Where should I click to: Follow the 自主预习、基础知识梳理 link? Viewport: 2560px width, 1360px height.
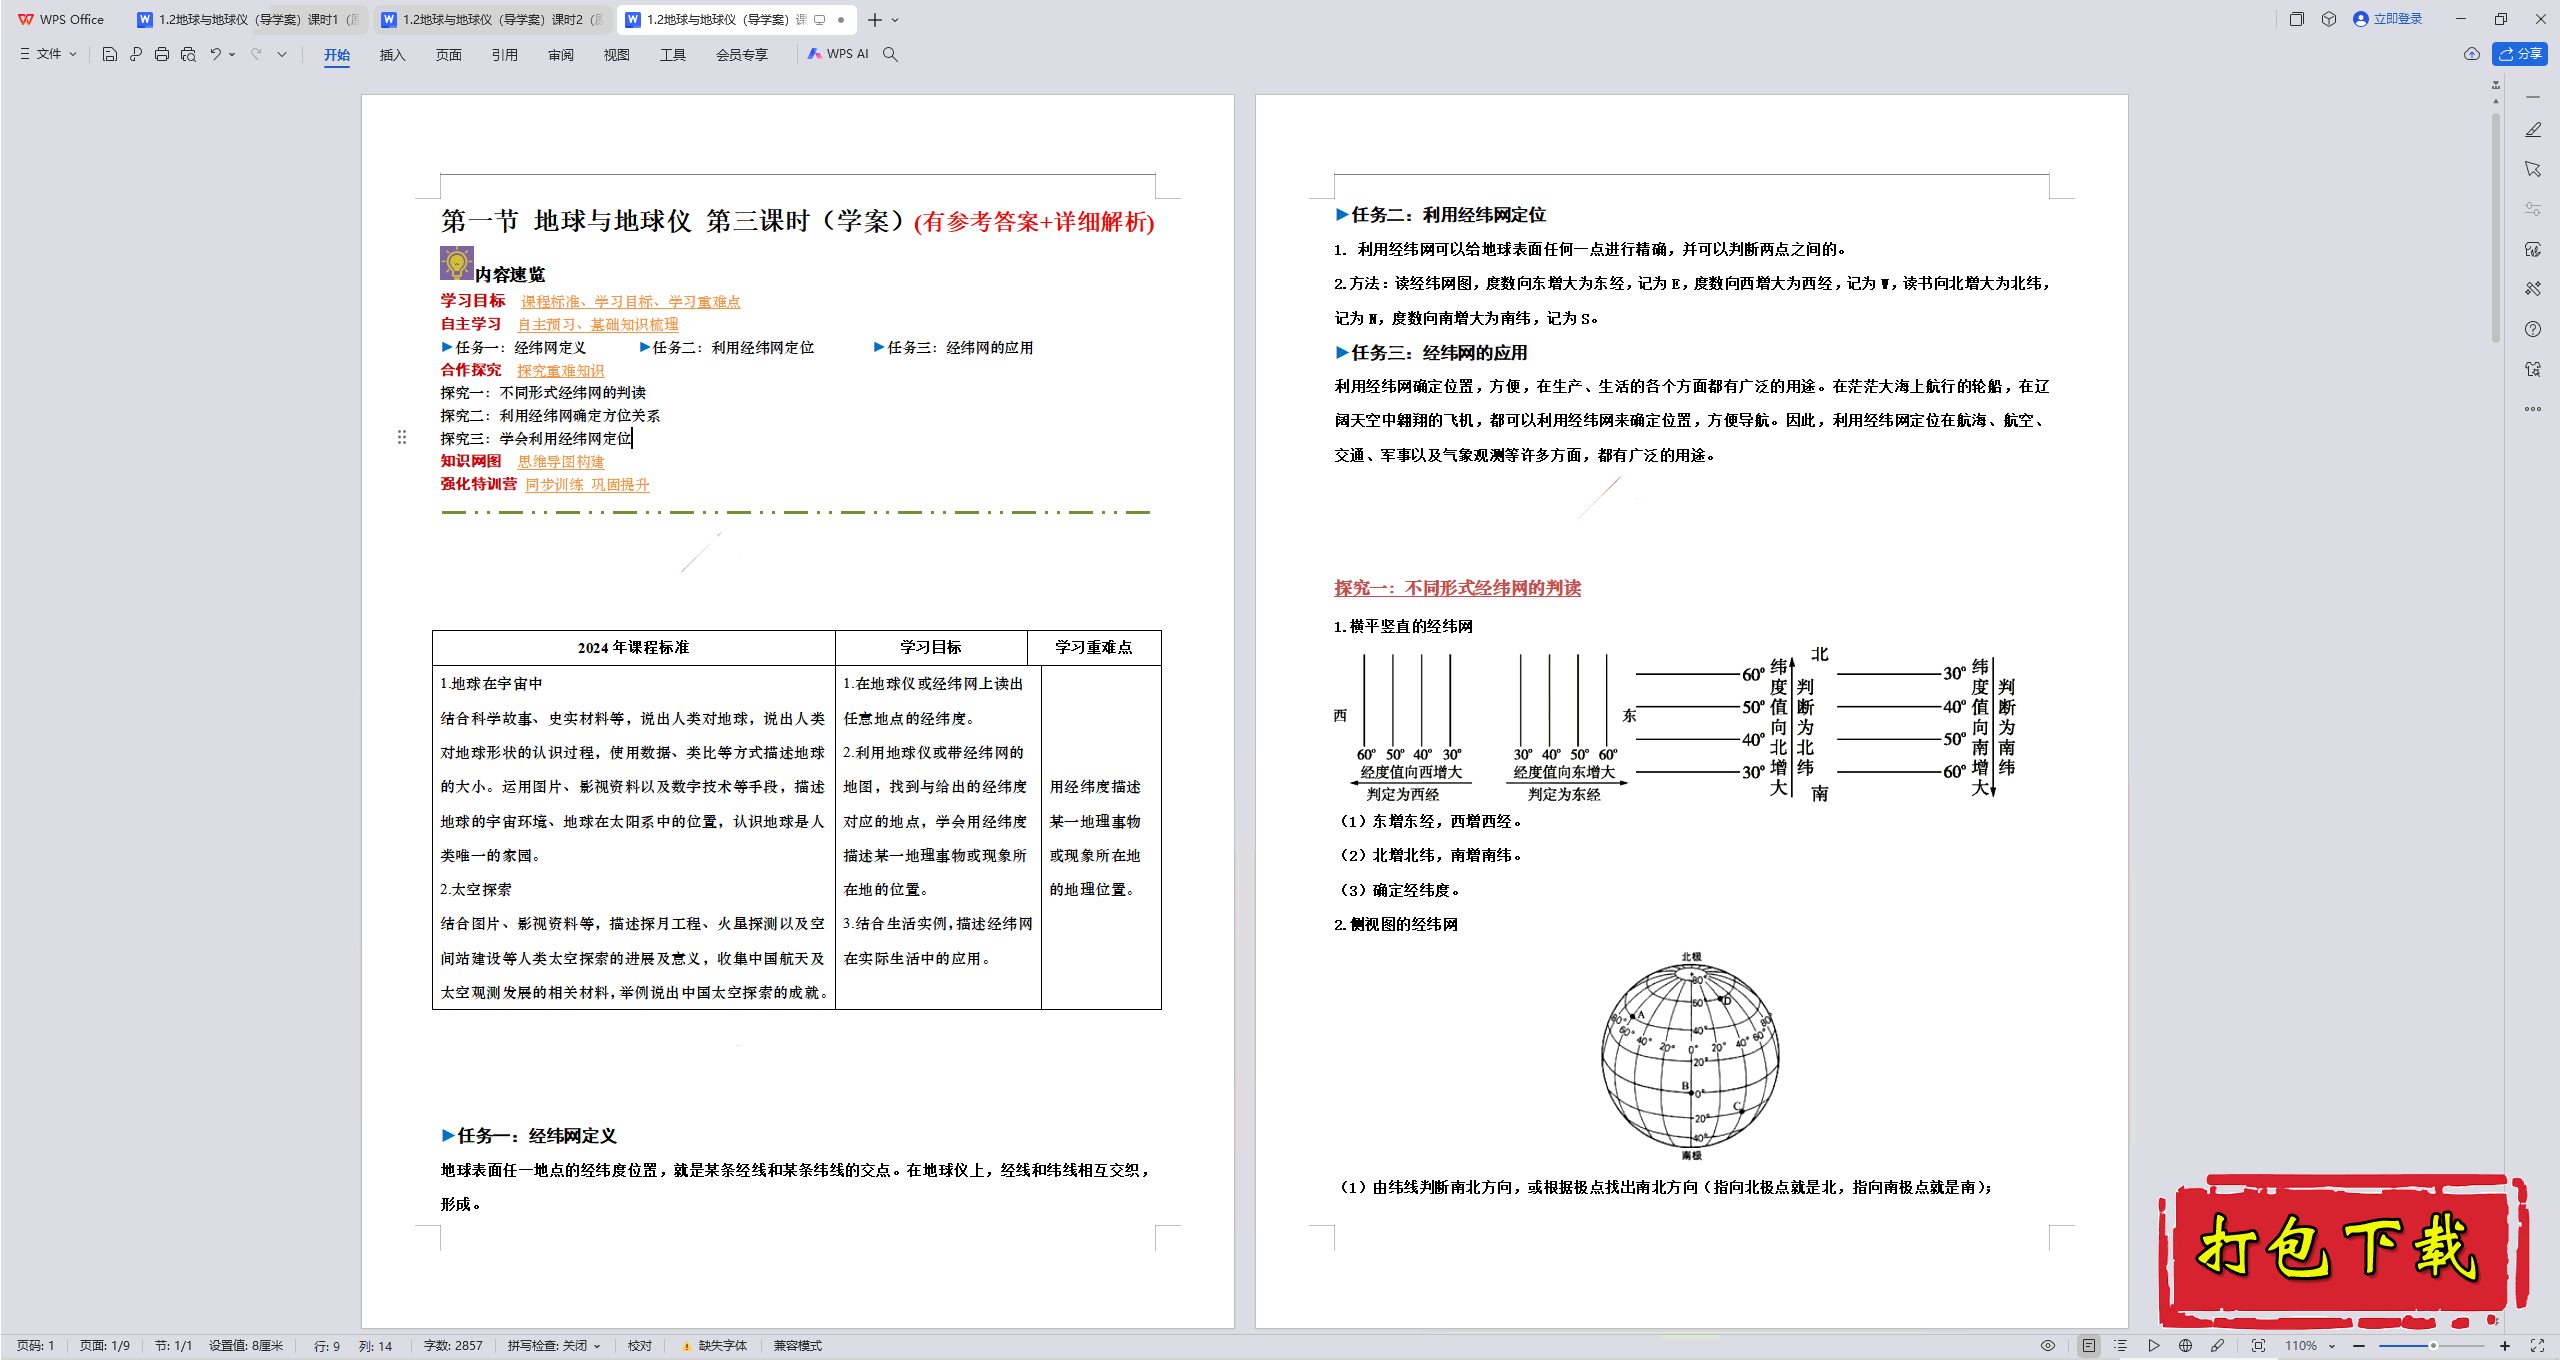coord(598,325)
